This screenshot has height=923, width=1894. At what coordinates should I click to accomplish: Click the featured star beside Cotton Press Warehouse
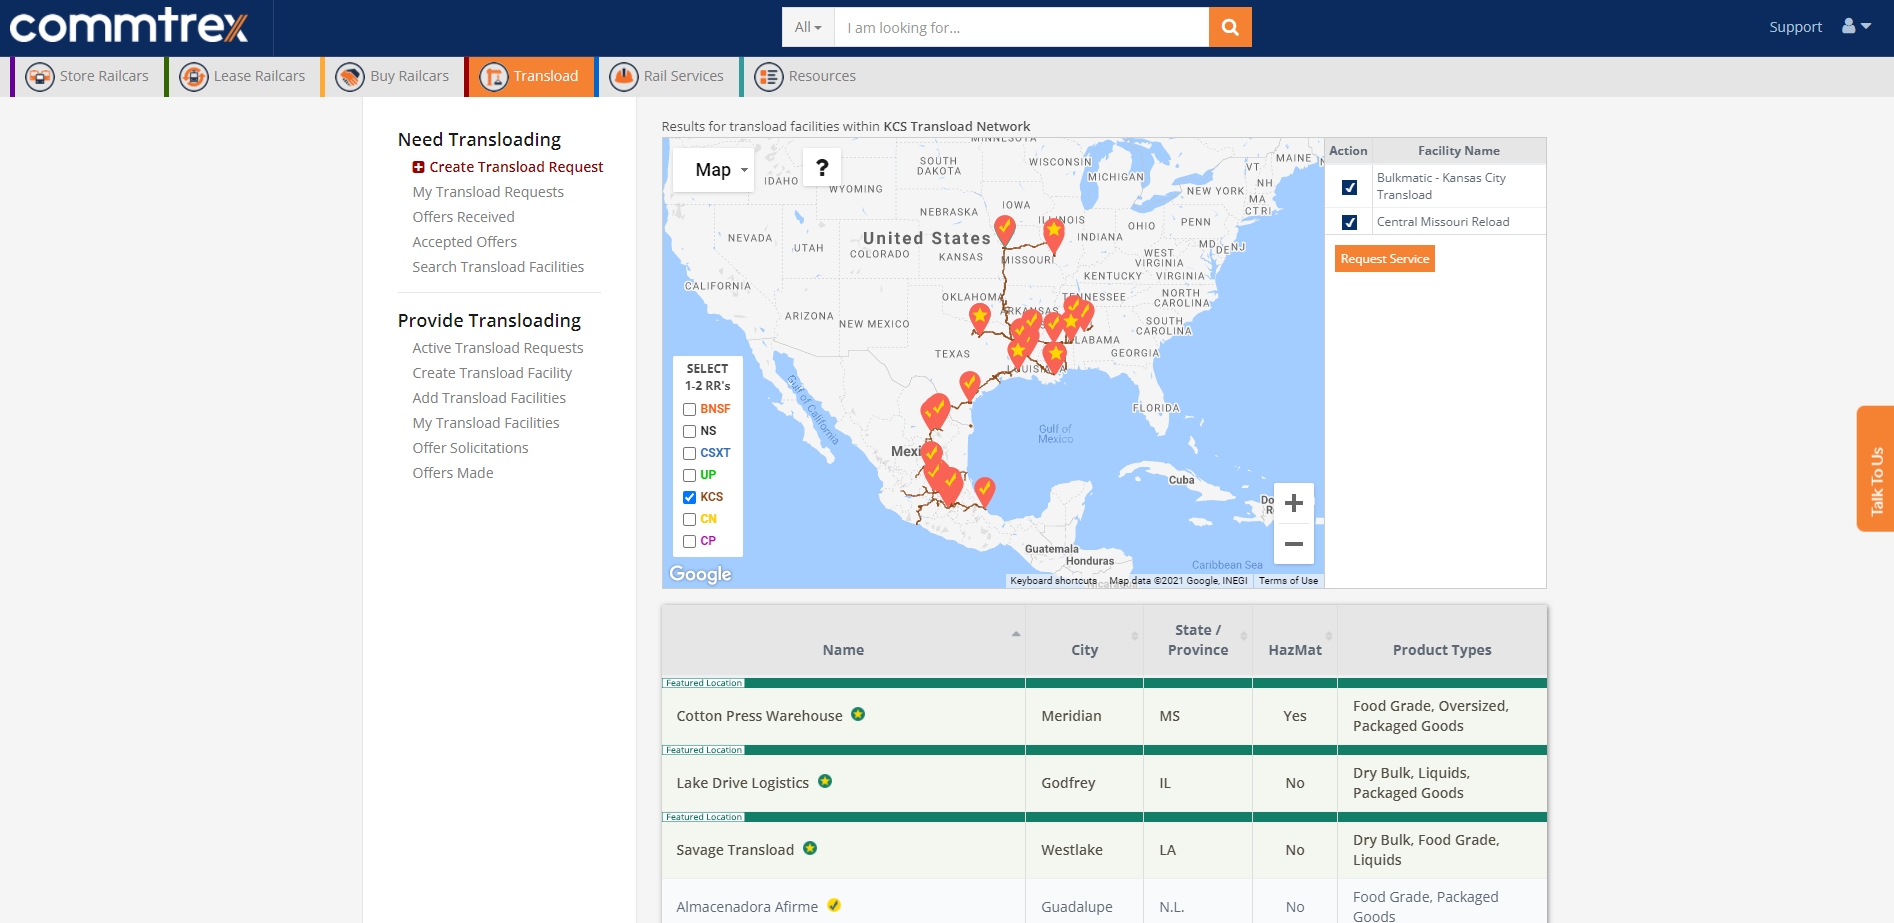click(858, 713)
